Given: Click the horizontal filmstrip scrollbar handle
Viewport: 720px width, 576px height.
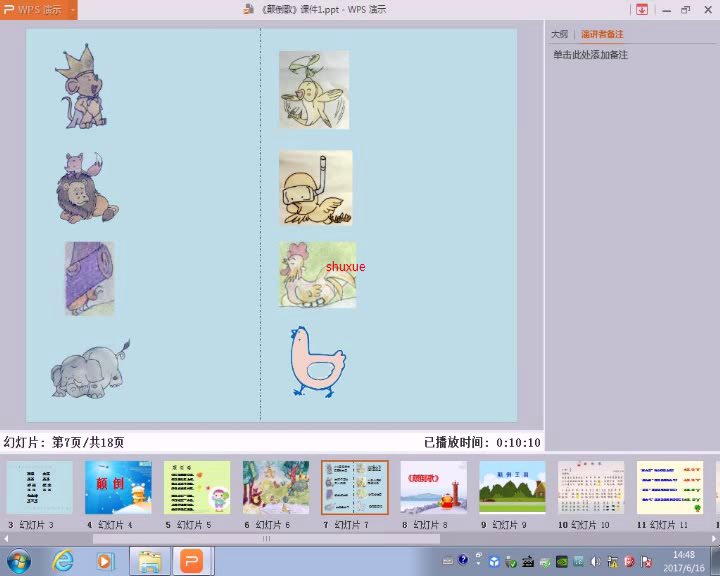Looking at the screenshot, I should click(266, 538).
